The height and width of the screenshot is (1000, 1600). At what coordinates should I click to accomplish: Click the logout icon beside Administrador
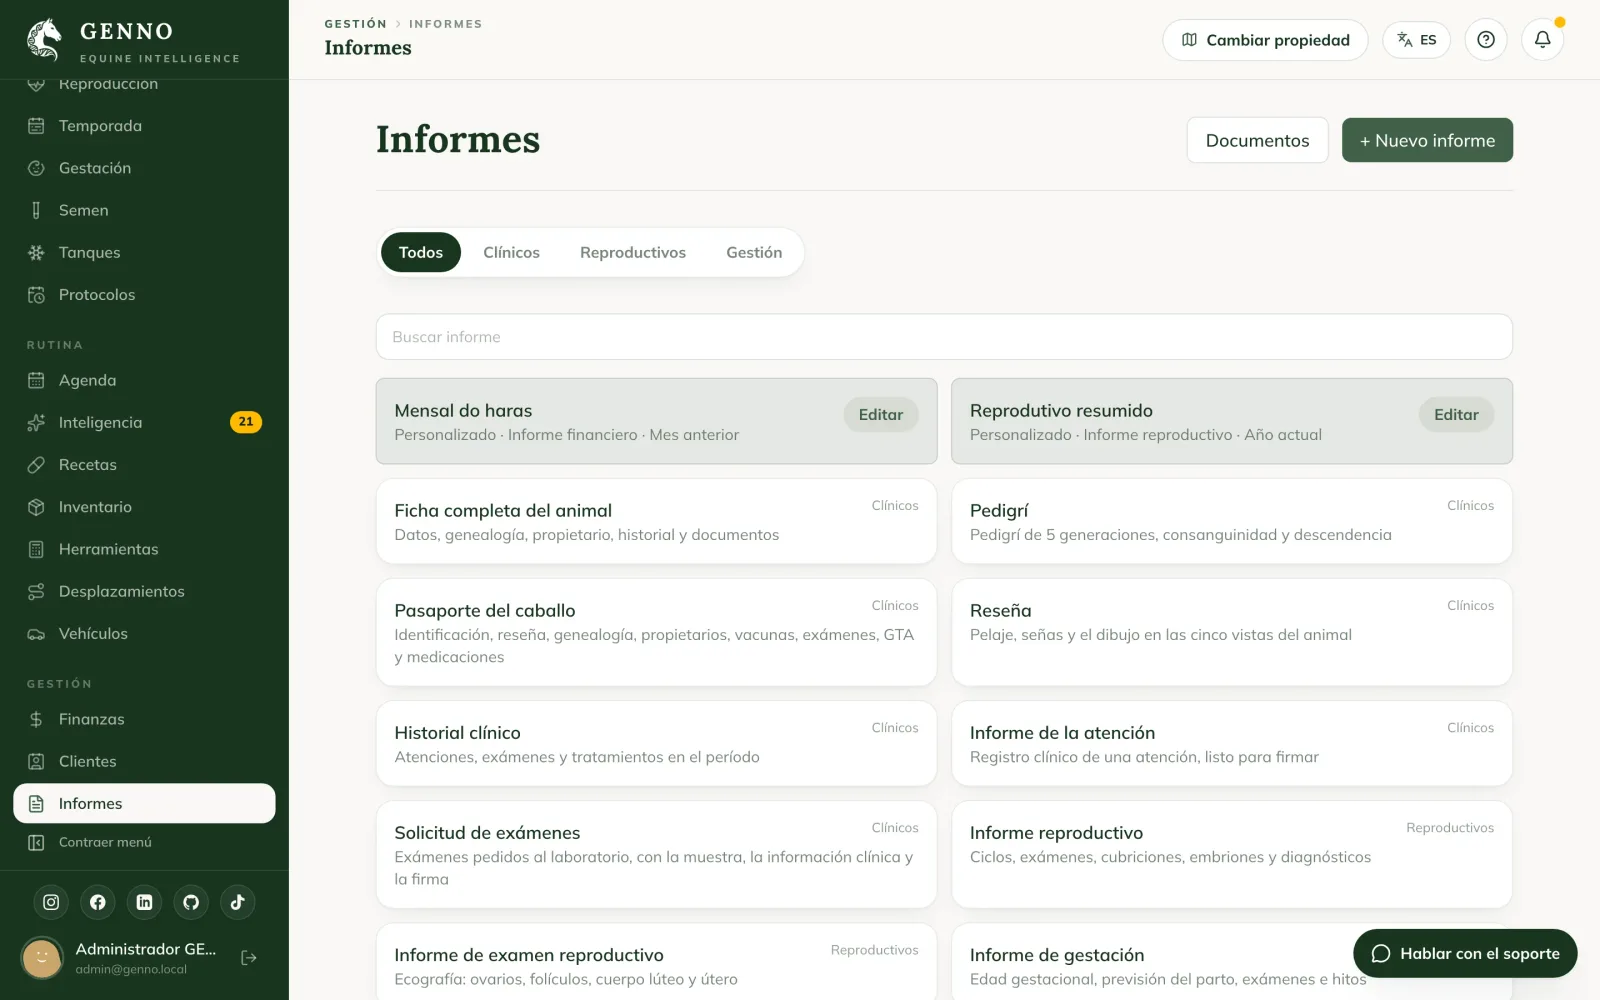click(x=249, y=958)
